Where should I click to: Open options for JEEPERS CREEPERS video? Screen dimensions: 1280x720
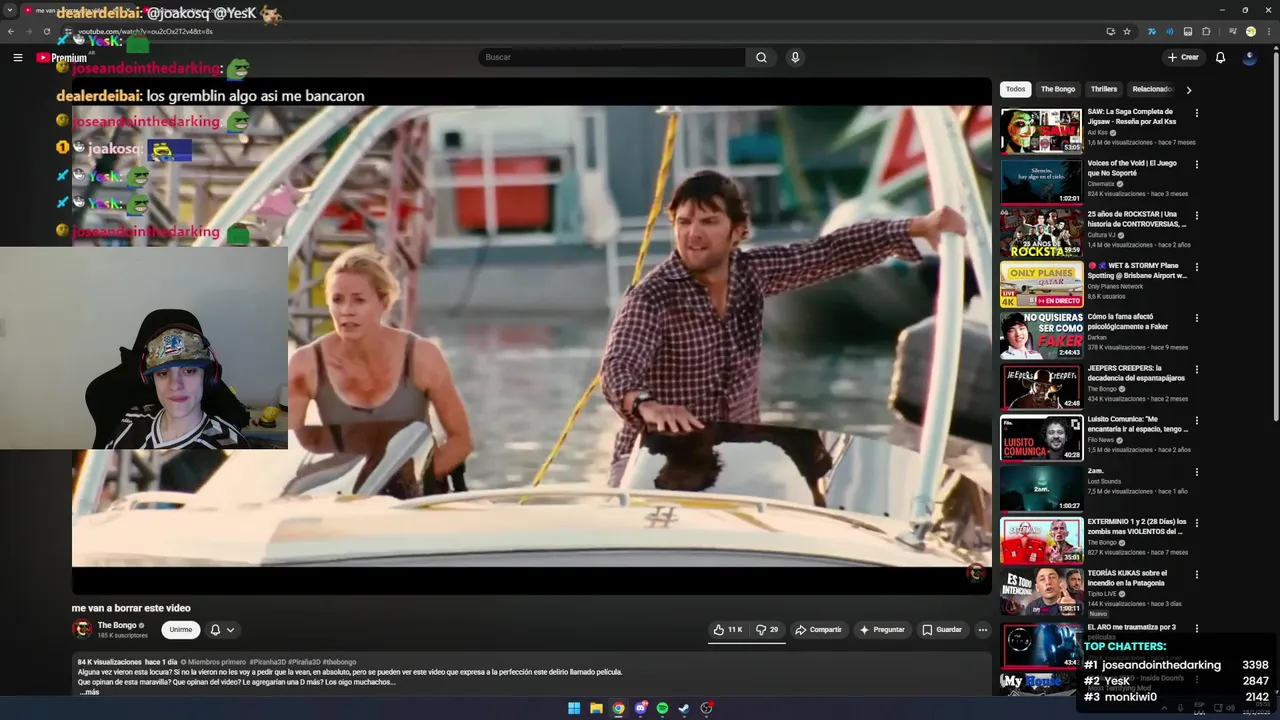(1196, 369)
